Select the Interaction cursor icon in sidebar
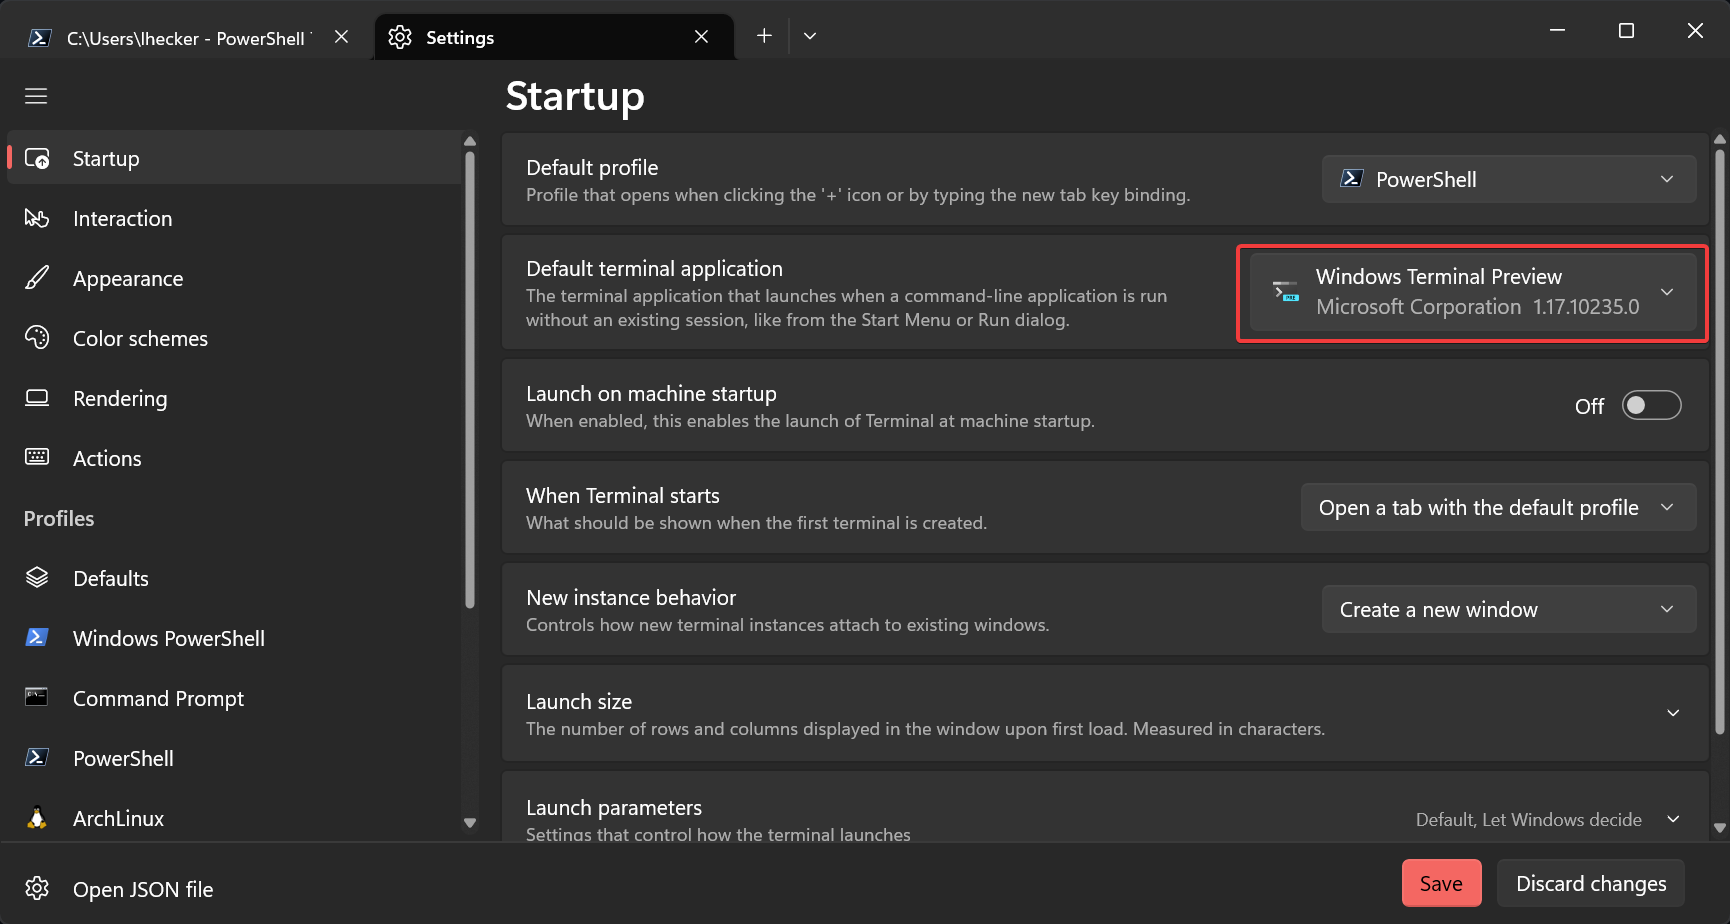Viewport: 1730px width, 924px height. tap(37, 218)
